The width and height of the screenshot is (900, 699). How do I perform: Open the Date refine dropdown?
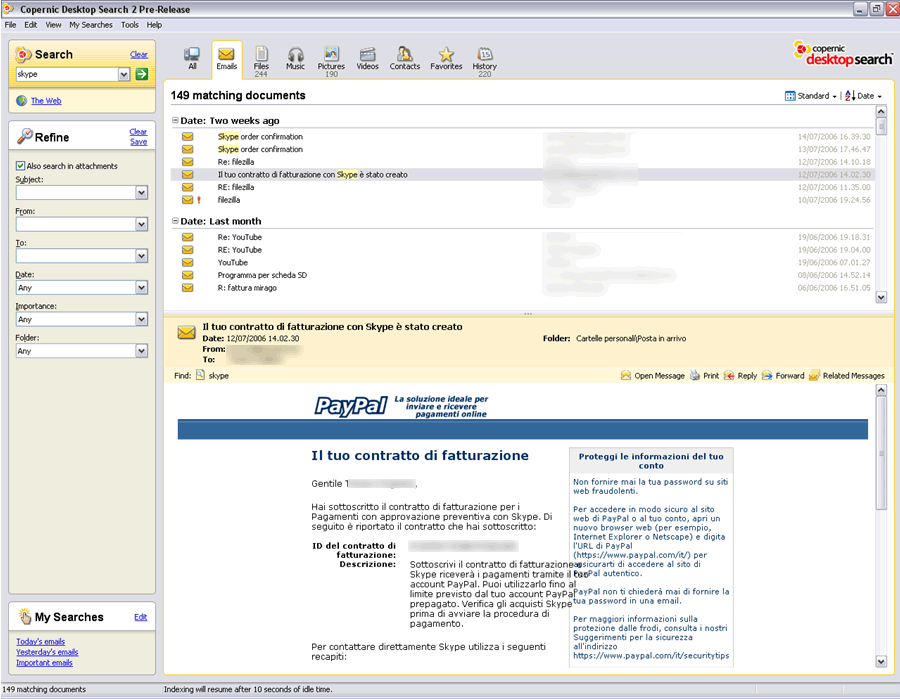(x=141, y=288)
